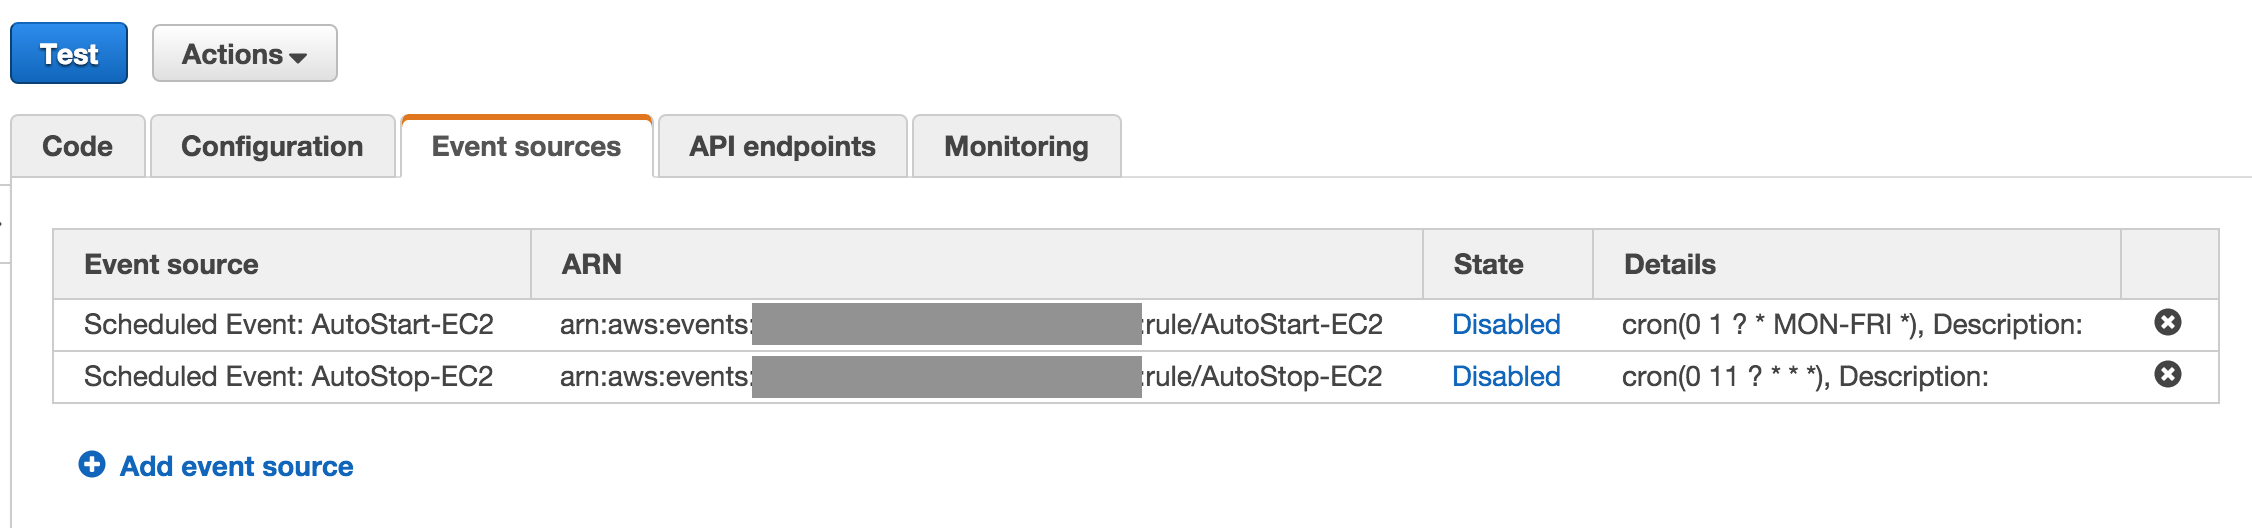Remove the AutoStop-EC2 event source
2252x528 pixels.
2167,375
